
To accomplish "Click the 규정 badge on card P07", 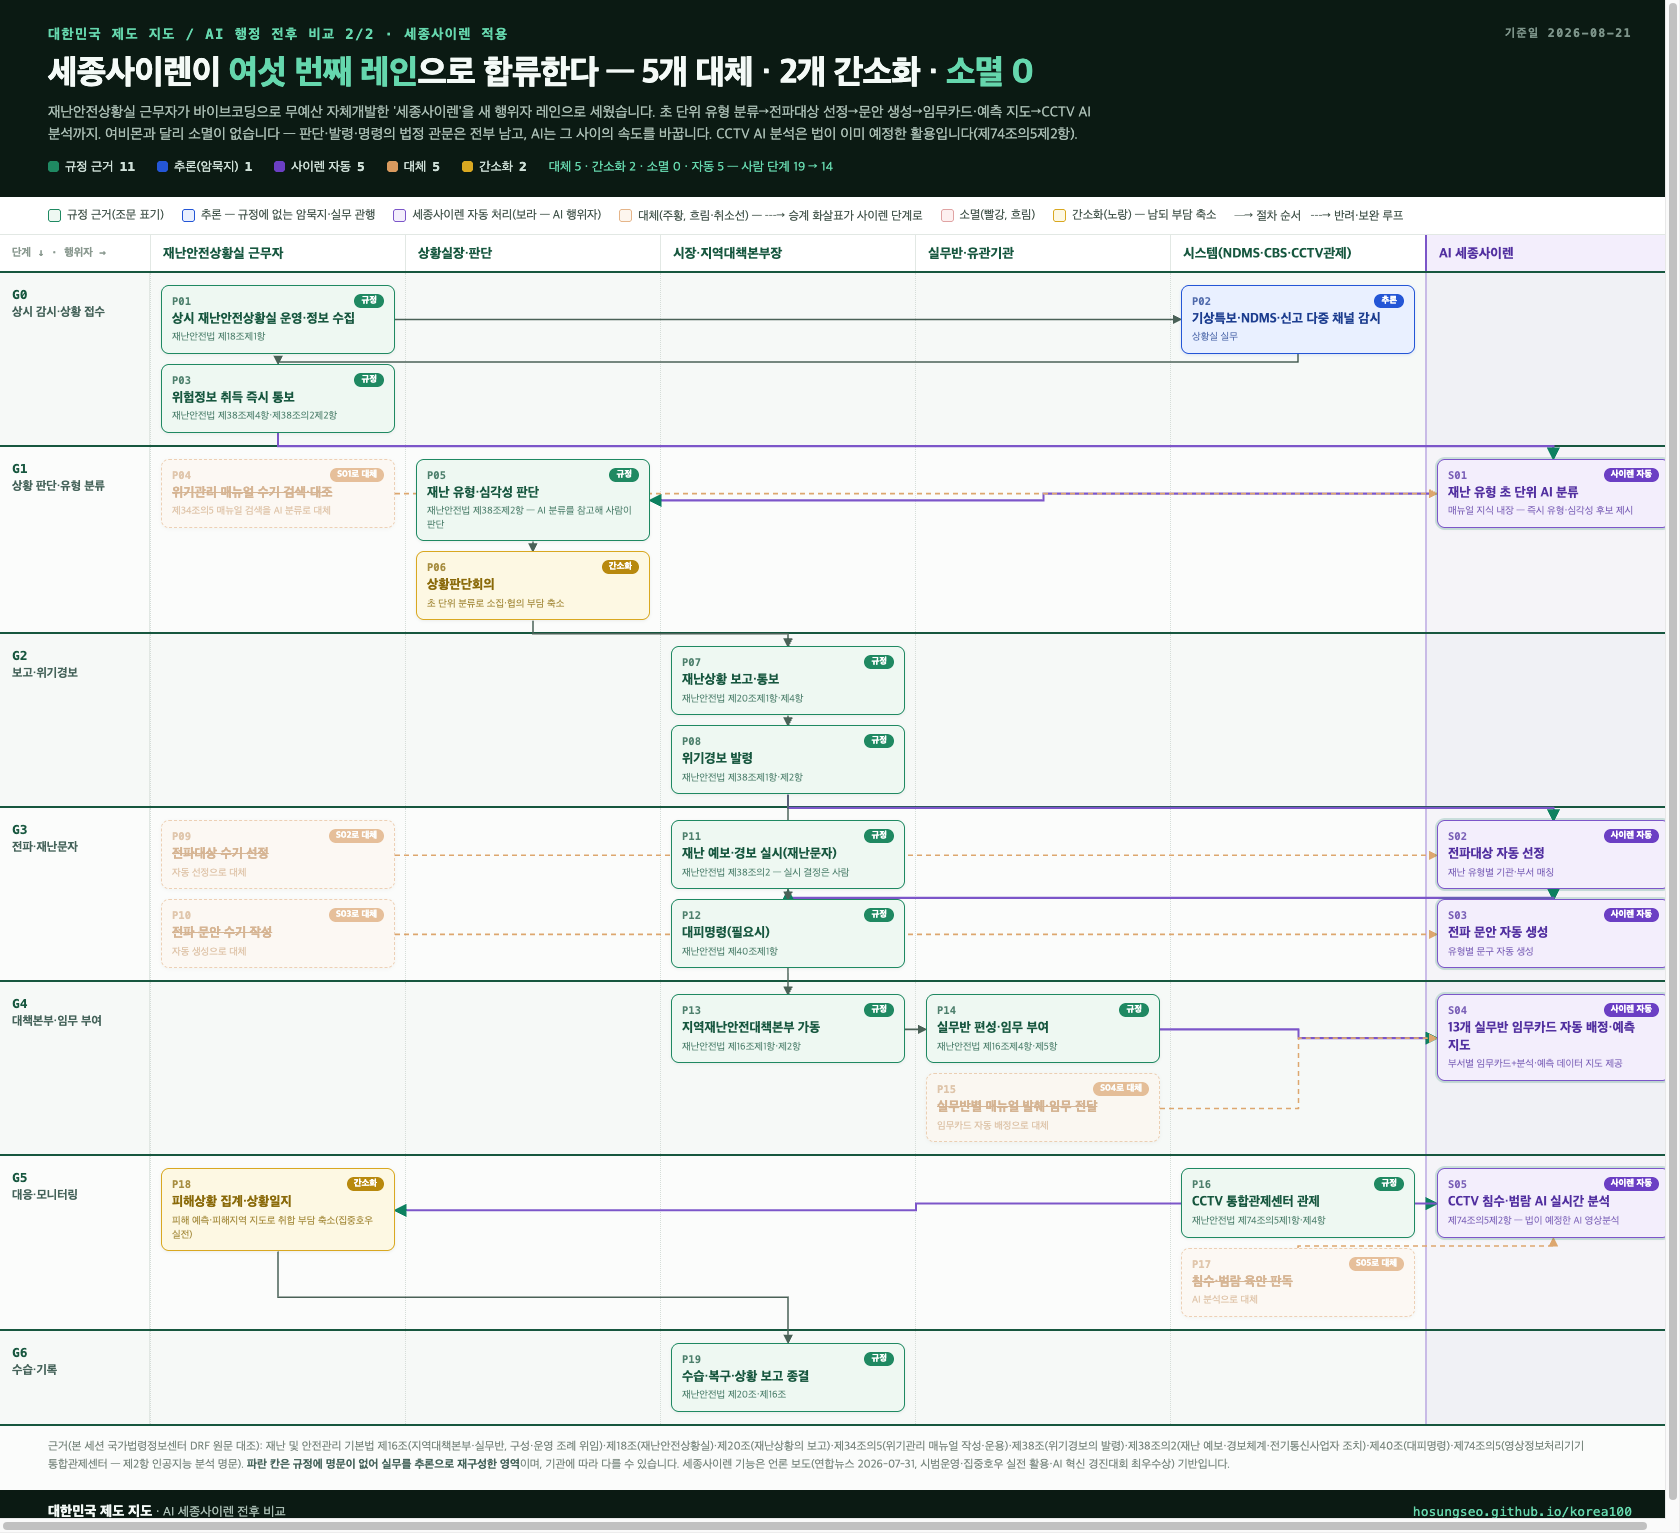I will (879, 662).
